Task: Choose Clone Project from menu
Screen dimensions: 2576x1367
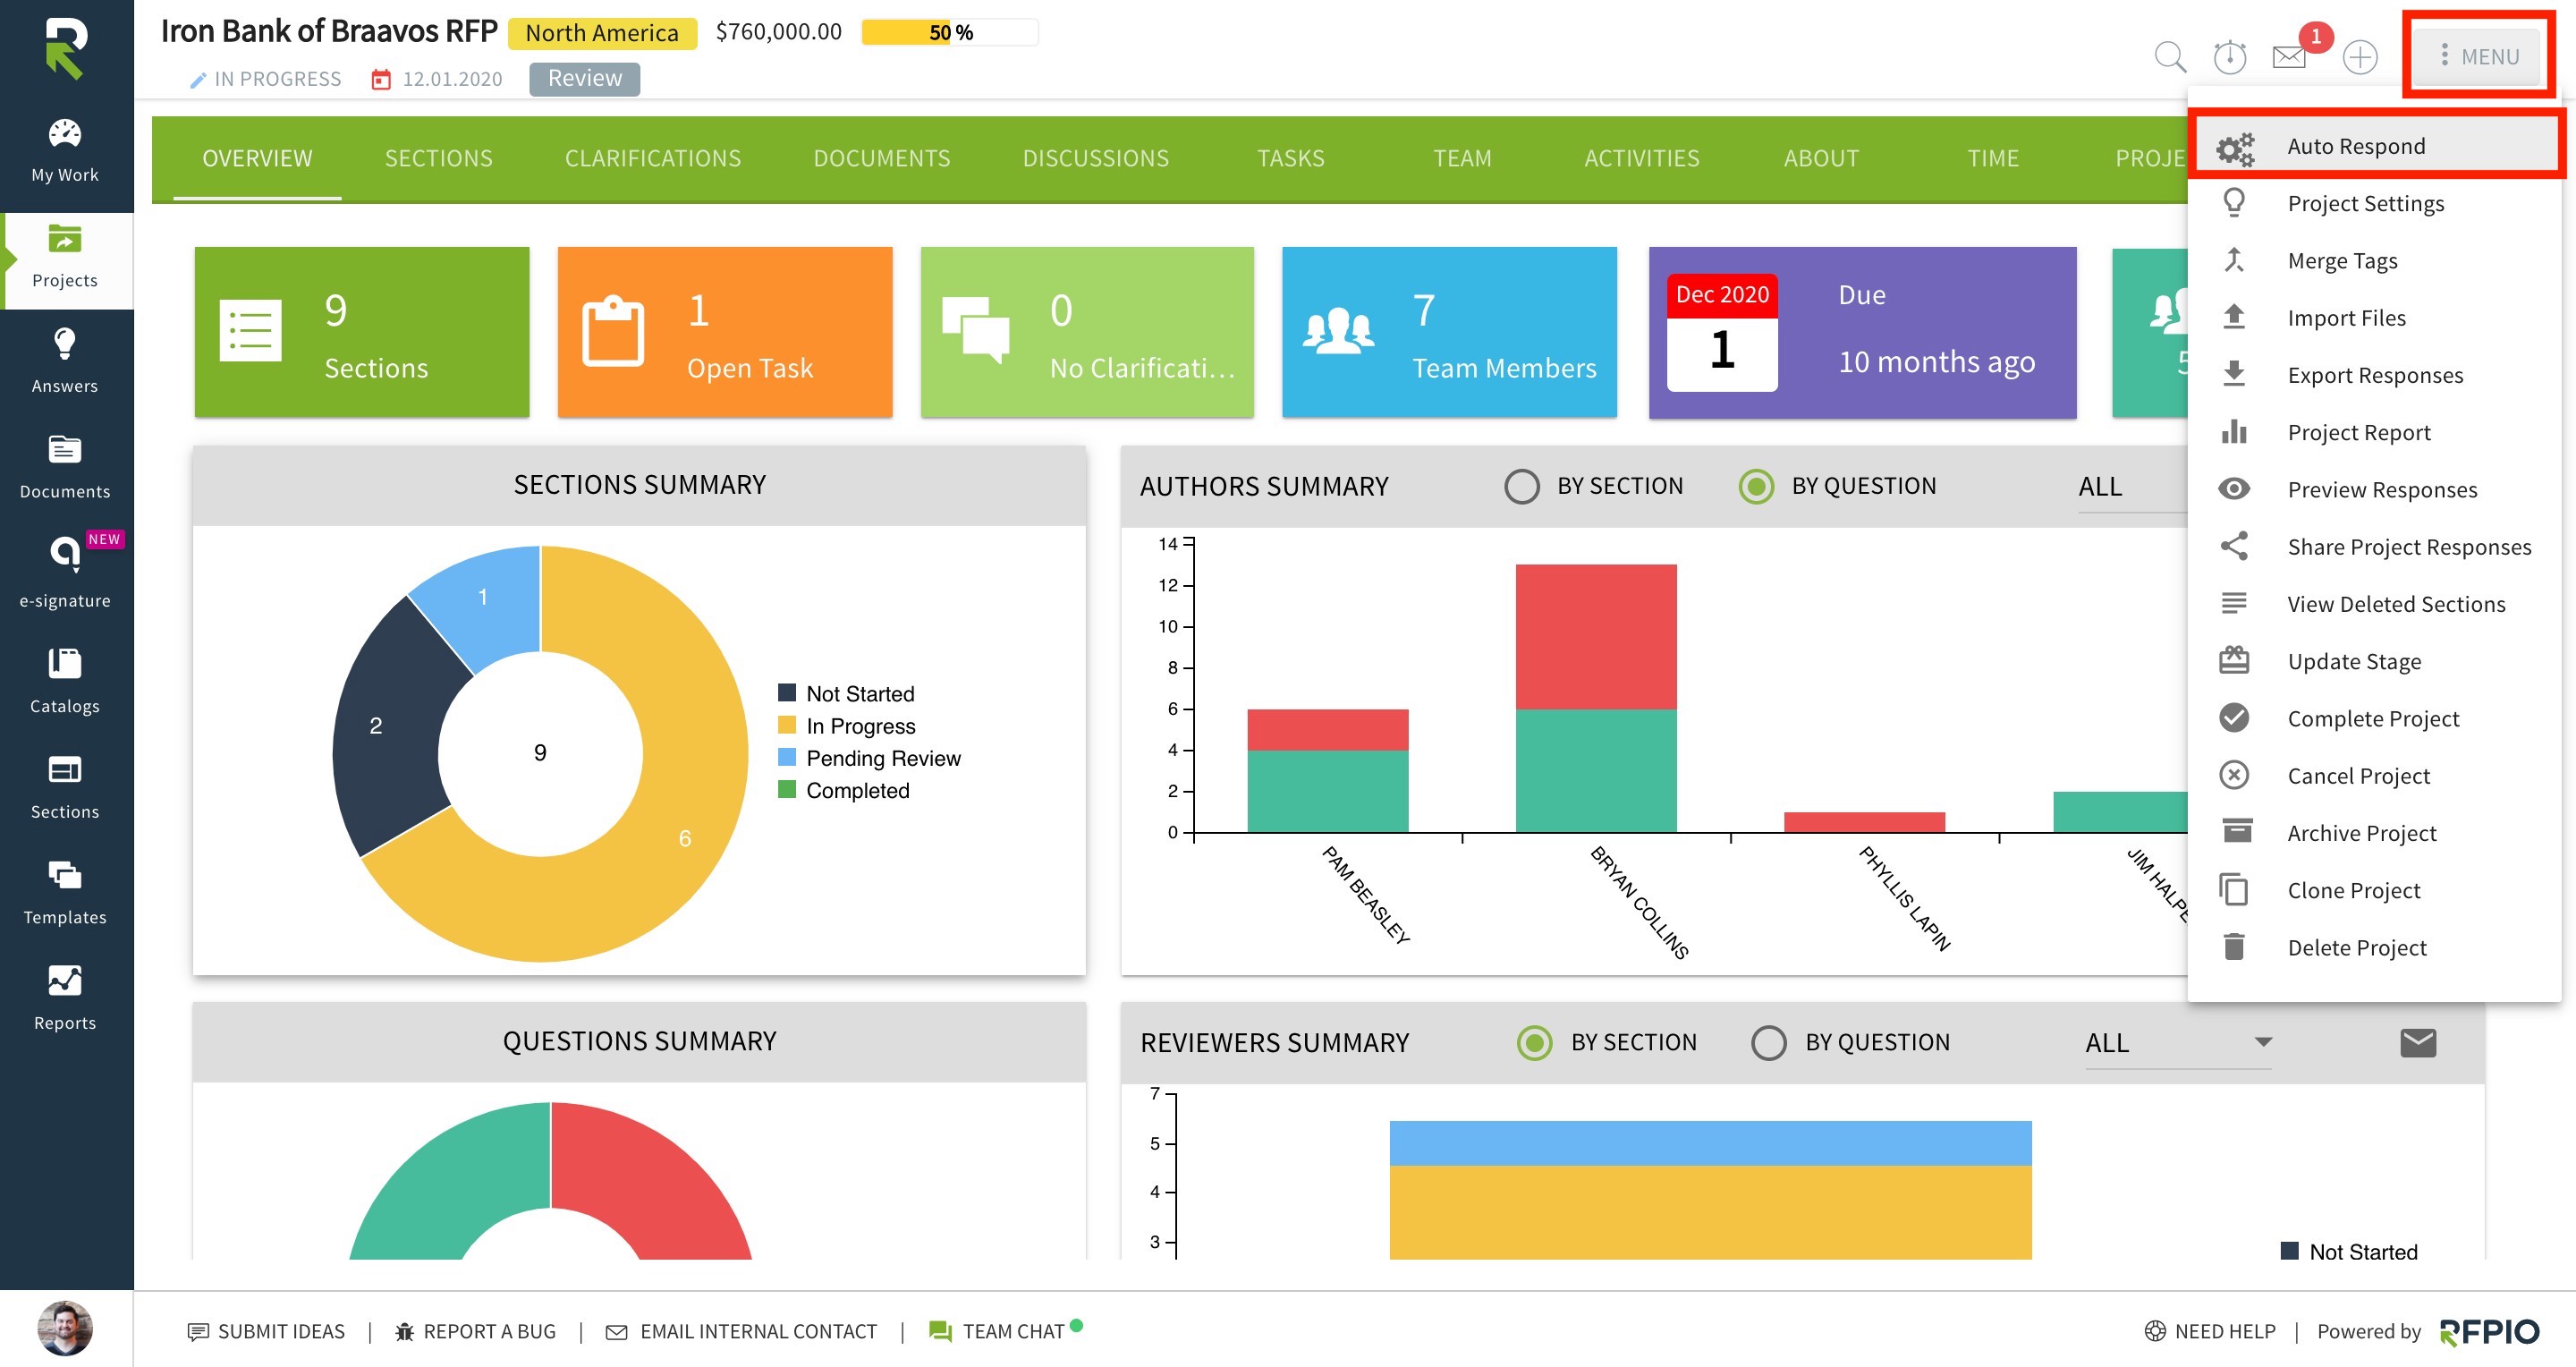Action: click(x=2374, y=890)
